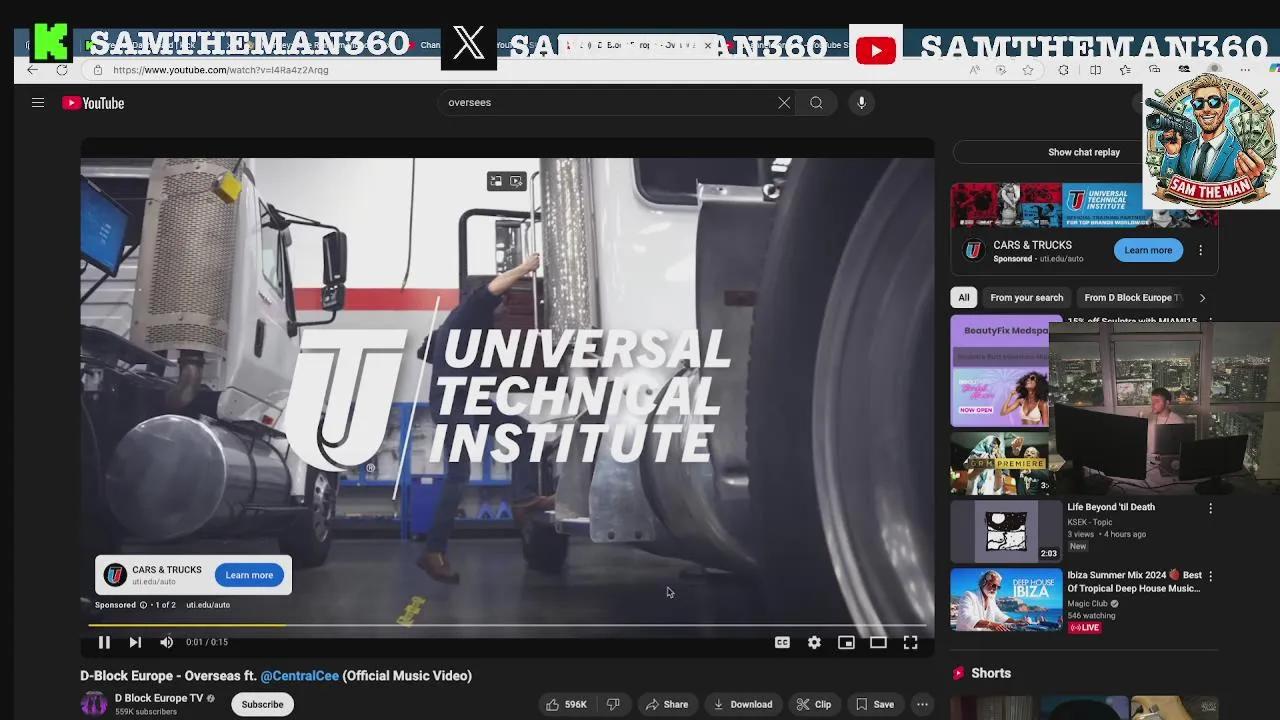Like the video with 596K likes
Image resolution: width=1280 pixels, height=720 pixels.
pos(566,704)
